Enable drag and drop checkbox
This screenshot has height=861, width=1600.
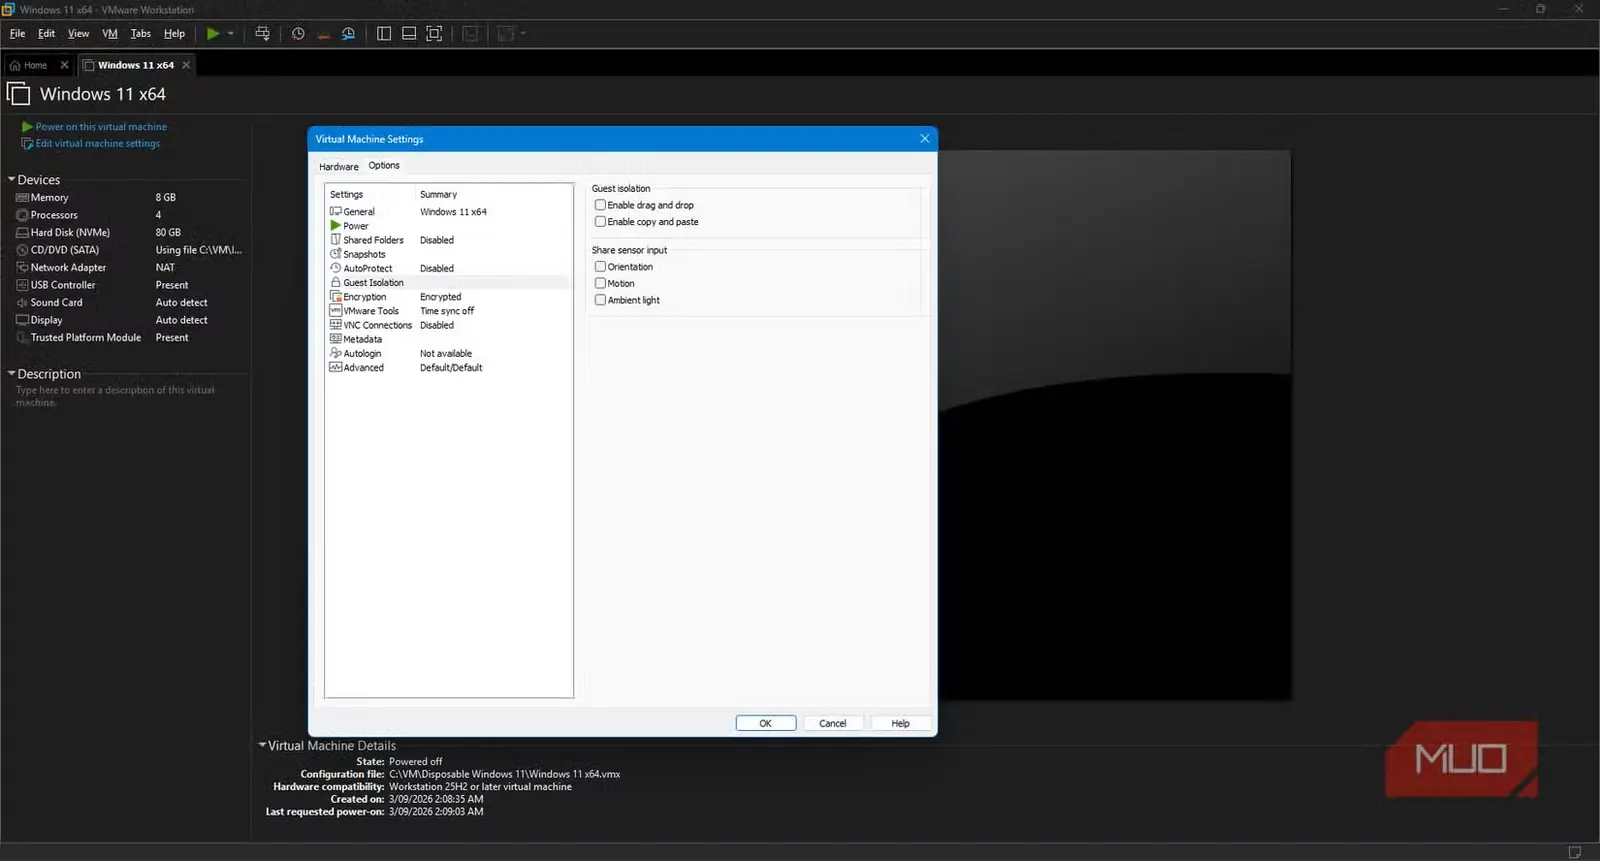point(600,205)
